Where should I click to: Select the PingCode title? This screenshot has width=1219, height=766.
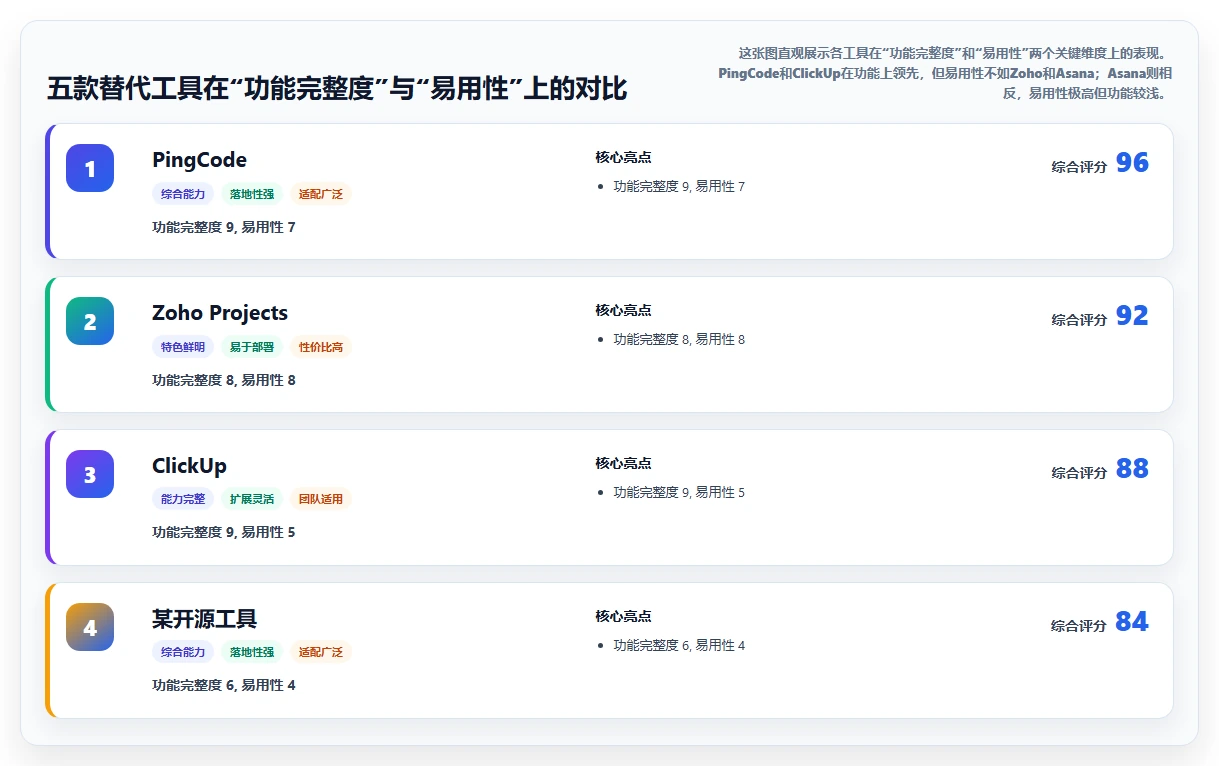click(x=199, y=160)
